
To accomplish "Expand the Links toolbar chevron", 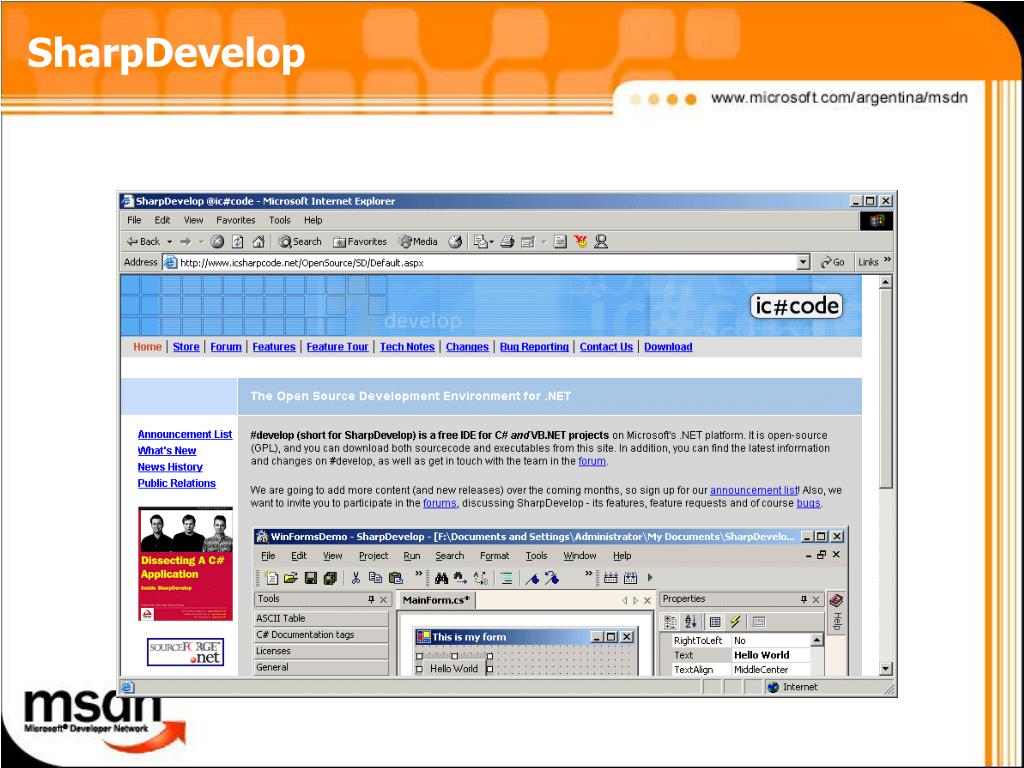I will 887,260.
